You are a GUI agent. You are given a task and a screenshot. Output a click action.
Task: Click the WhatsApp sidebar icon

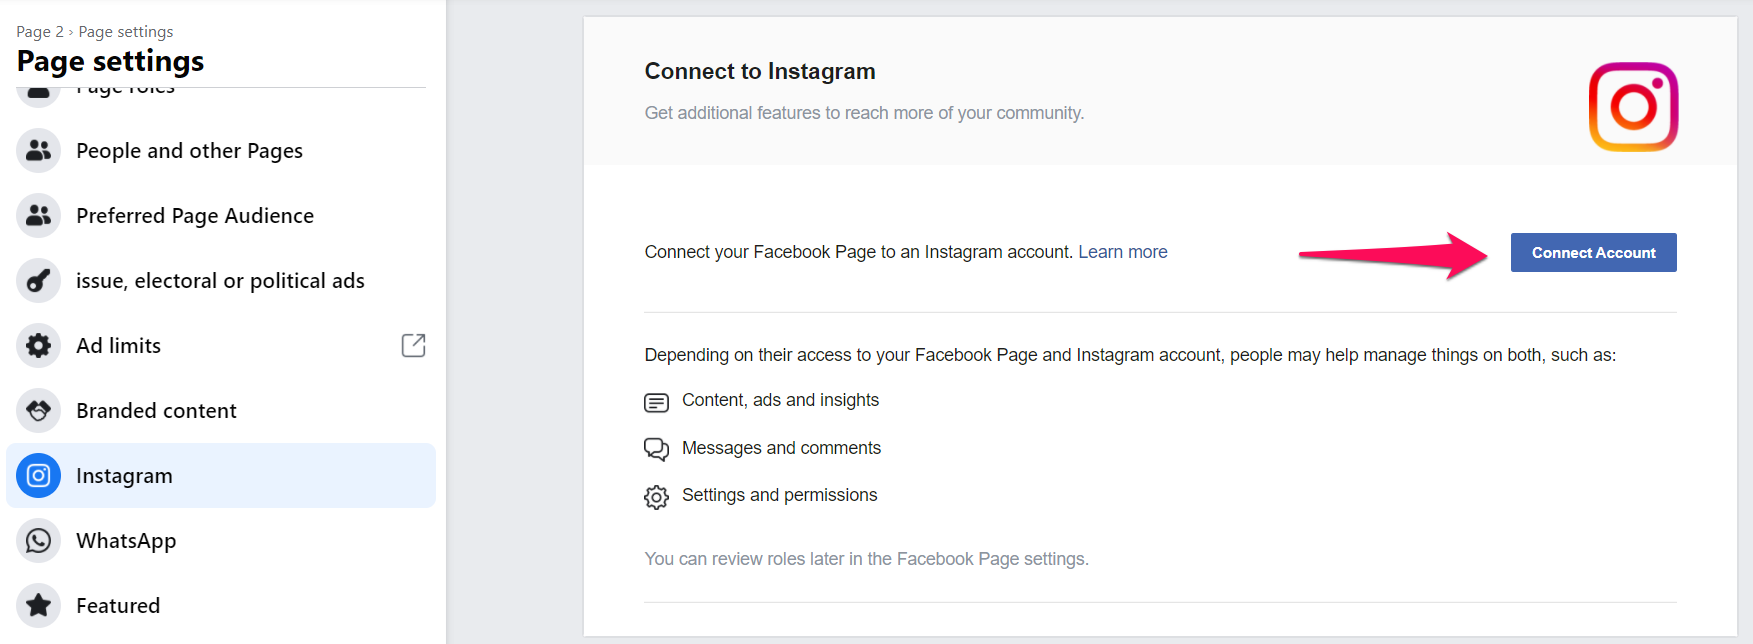coord(39,541)
